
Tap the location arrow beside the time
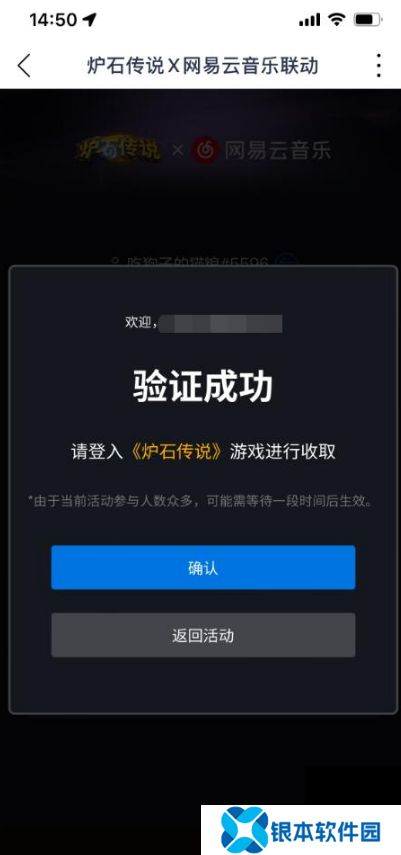(x=88, y=20)
